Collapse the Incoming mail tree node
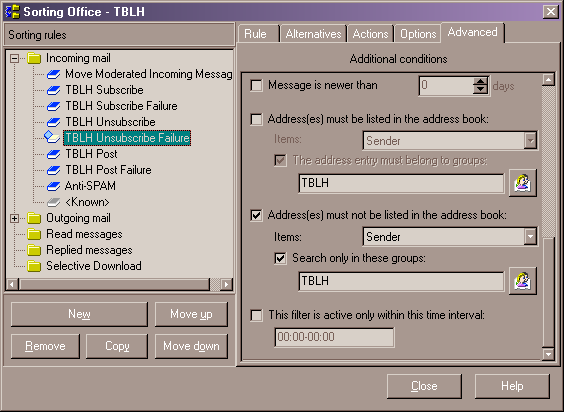Image resolution: width=564 pixels, height=412 pixels. [x=14, y=58]
